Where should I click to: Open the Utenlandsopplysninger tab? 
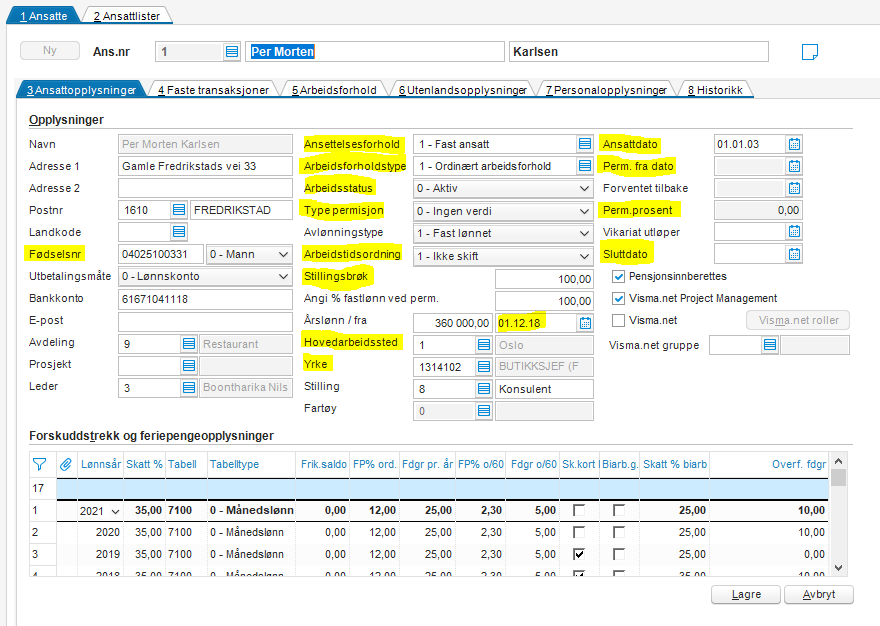pos(463,90)
